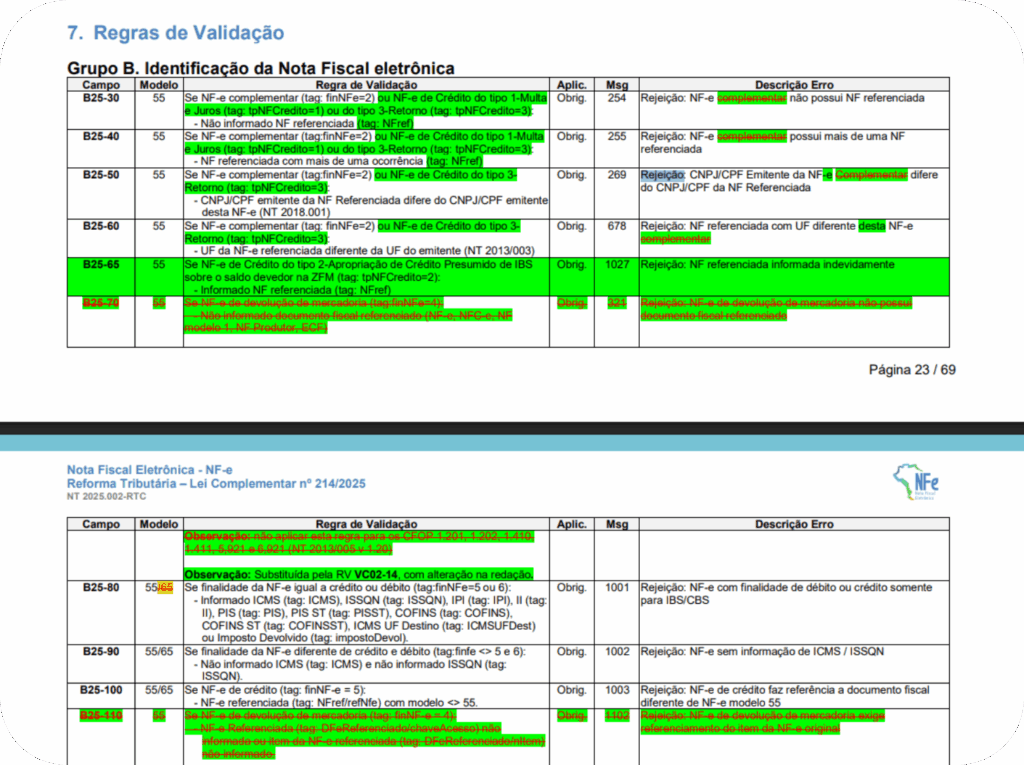Click message code 678
Image resolution: width=1024 pixels, height=765 pixels.
(617, 226)
